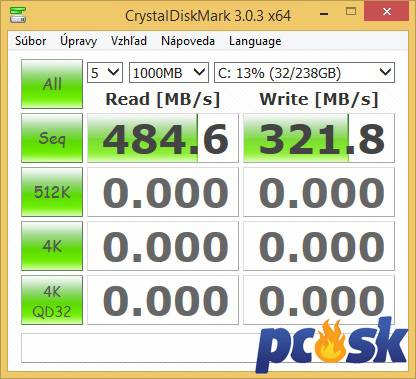The width and height of the screenshot is (416, 379).
Task: Open the C: drive selection dropdown
Action: point(304,73)
